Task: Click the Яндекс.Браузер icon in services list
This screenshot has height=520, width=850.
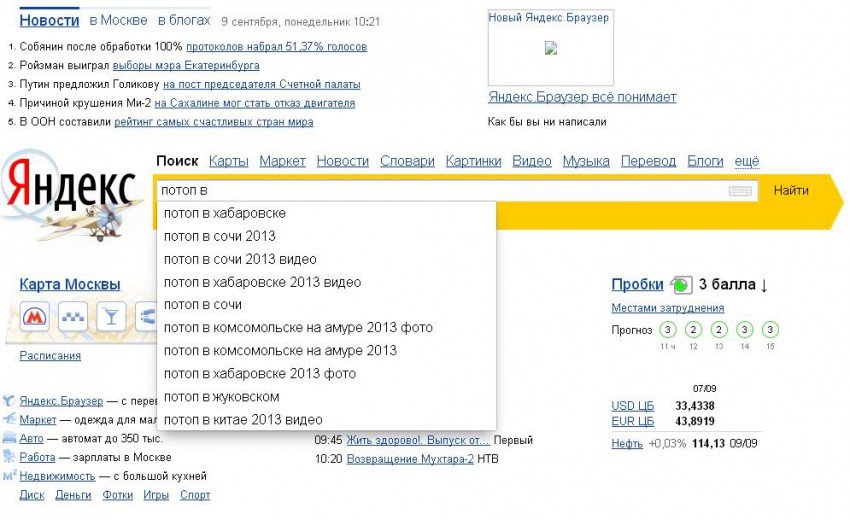Action: (x=9, y=400)
